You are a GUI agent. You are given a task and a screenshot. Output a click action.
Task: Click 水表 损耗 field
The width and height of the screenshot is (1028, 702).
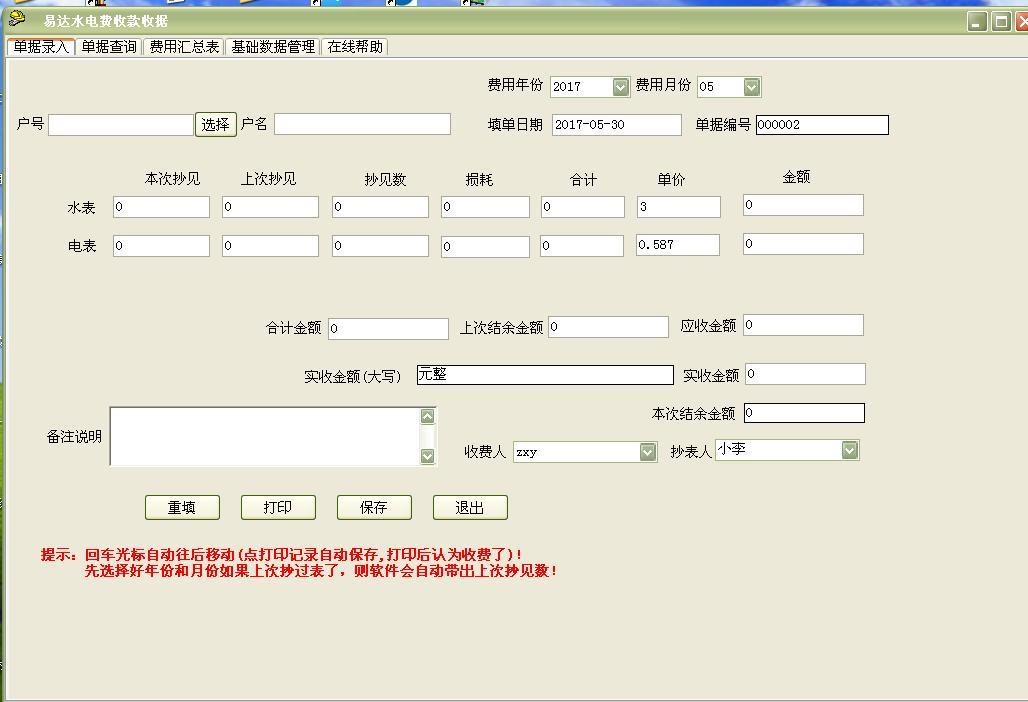point(485,206)
